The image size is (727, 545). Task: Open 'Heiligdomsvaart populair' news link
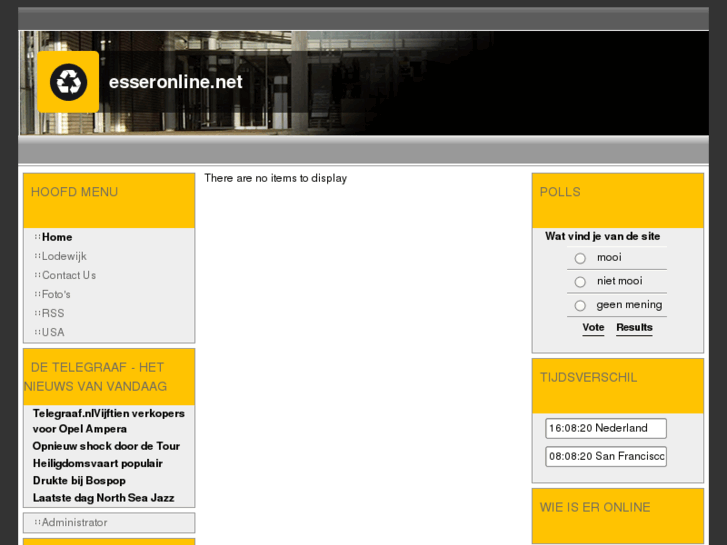98,463
